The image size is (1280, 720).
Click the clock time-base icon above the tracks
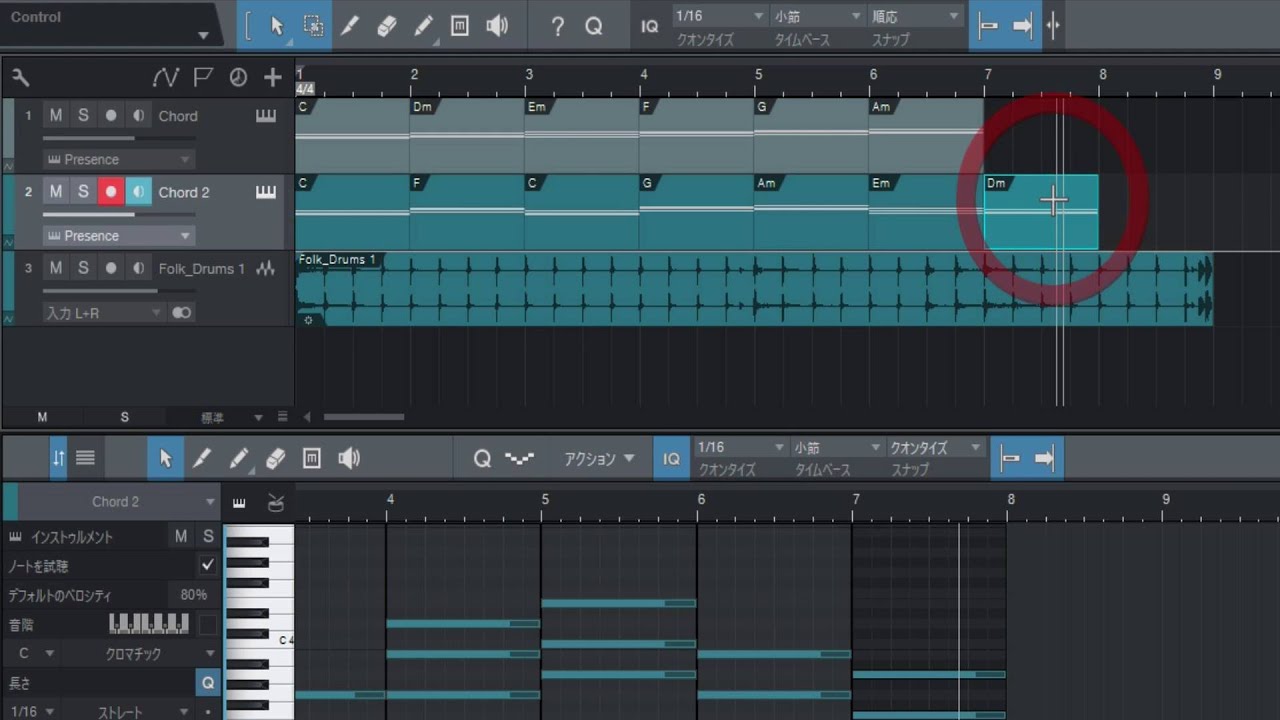[x=238, y=78]
